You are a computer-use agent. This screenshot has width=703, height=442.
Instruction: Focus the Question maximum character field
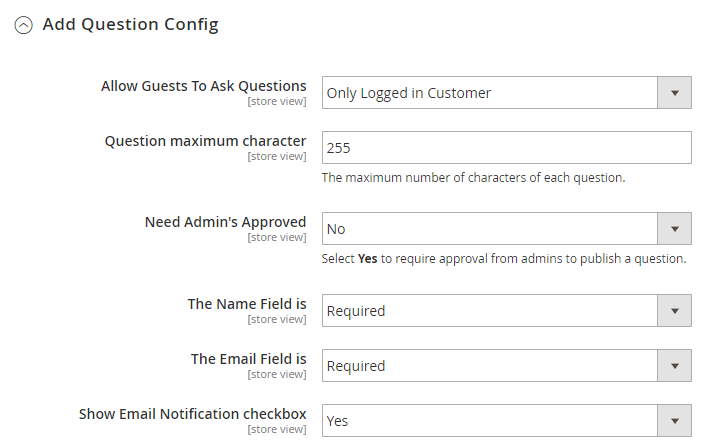tap(506, 148)
